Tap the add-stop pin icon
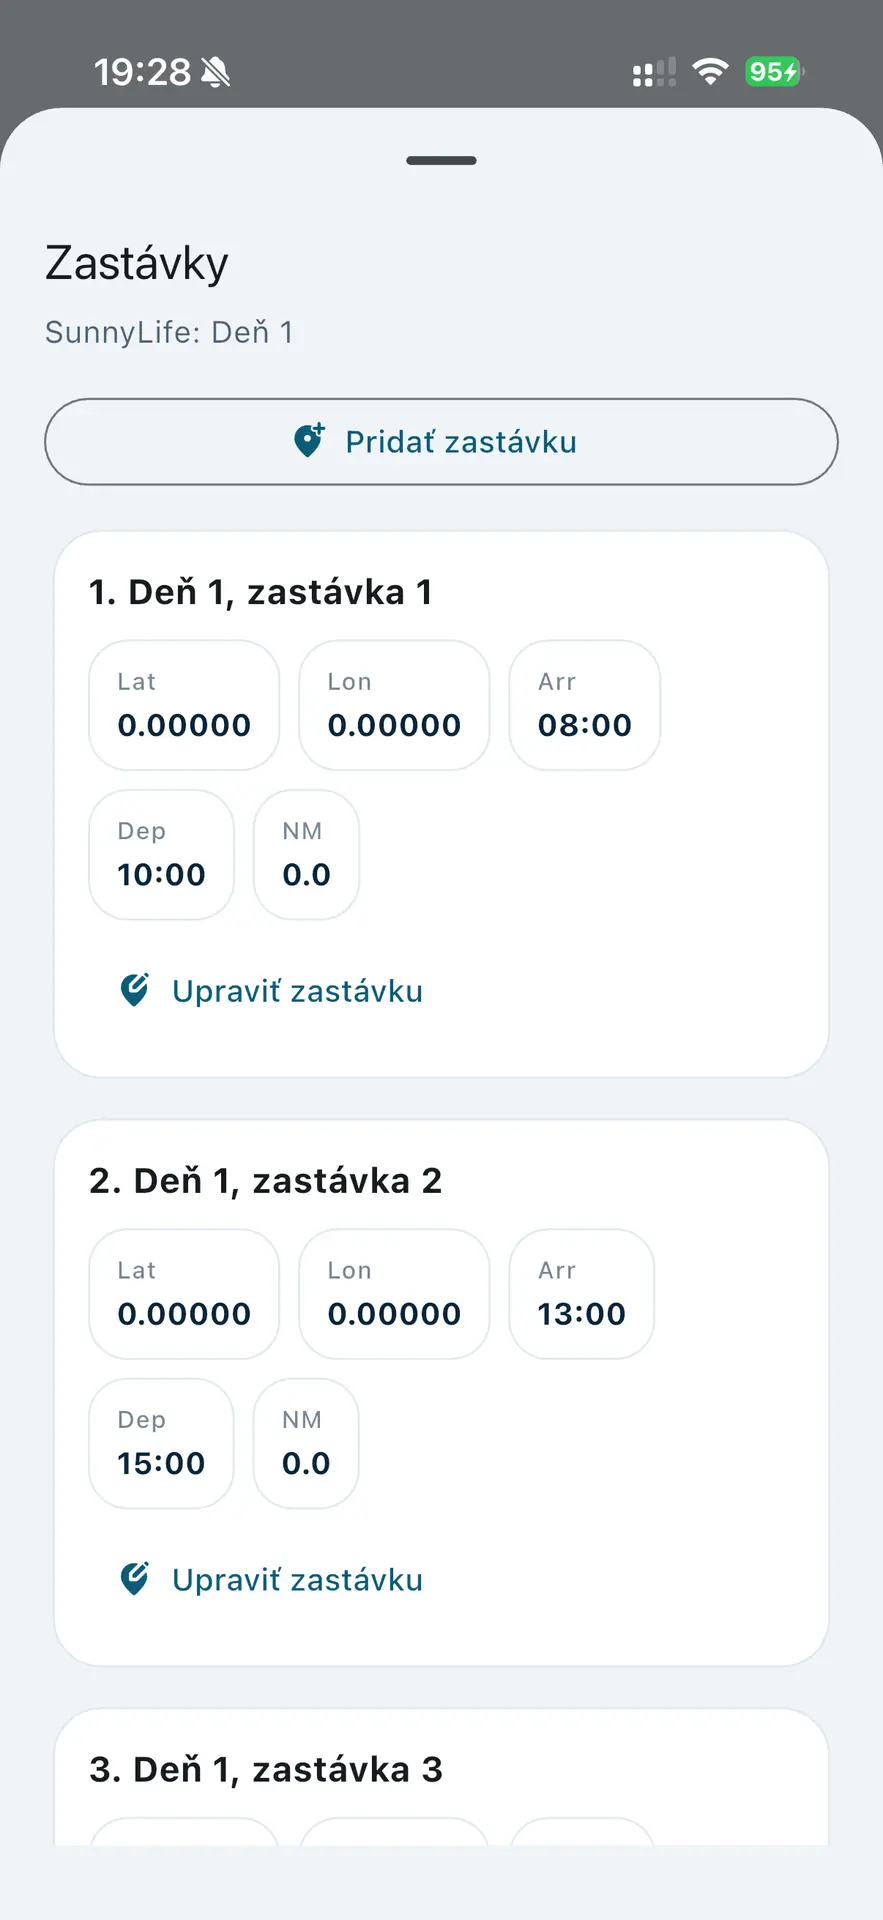 click(x=309, y=440)
